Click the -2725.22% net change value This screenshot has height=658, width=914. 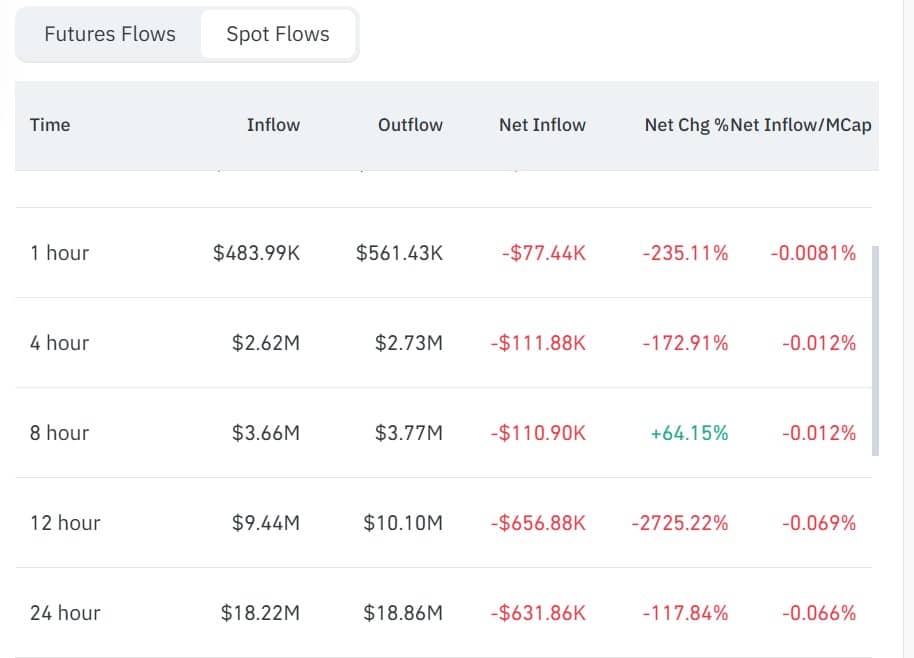pos(680,523)
